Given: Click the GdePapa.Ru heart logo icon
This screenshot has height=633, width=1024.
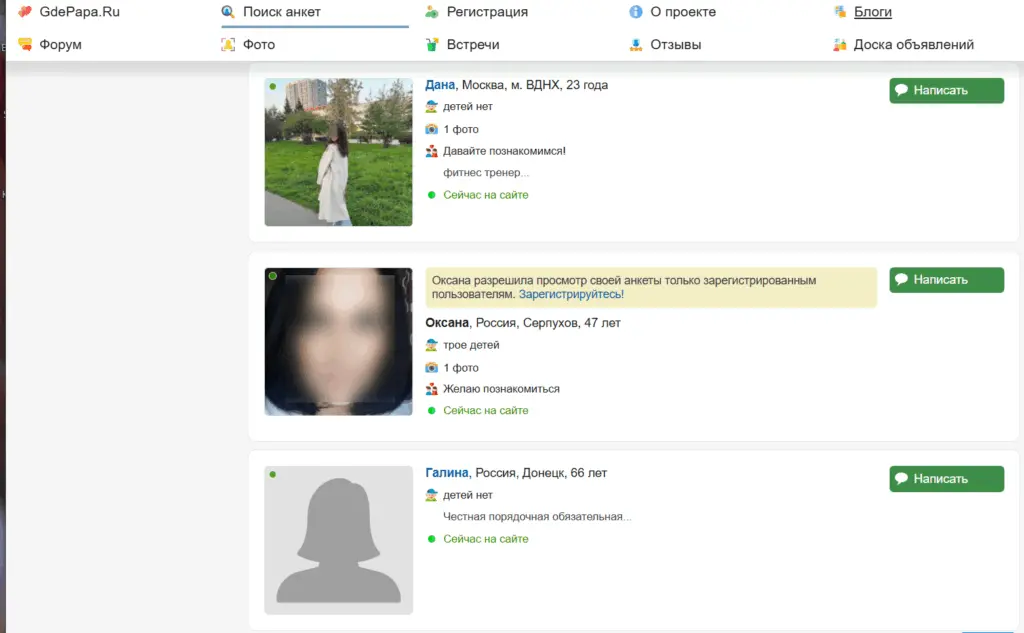Looking at the screenshot, I should (x=25, y=12).
